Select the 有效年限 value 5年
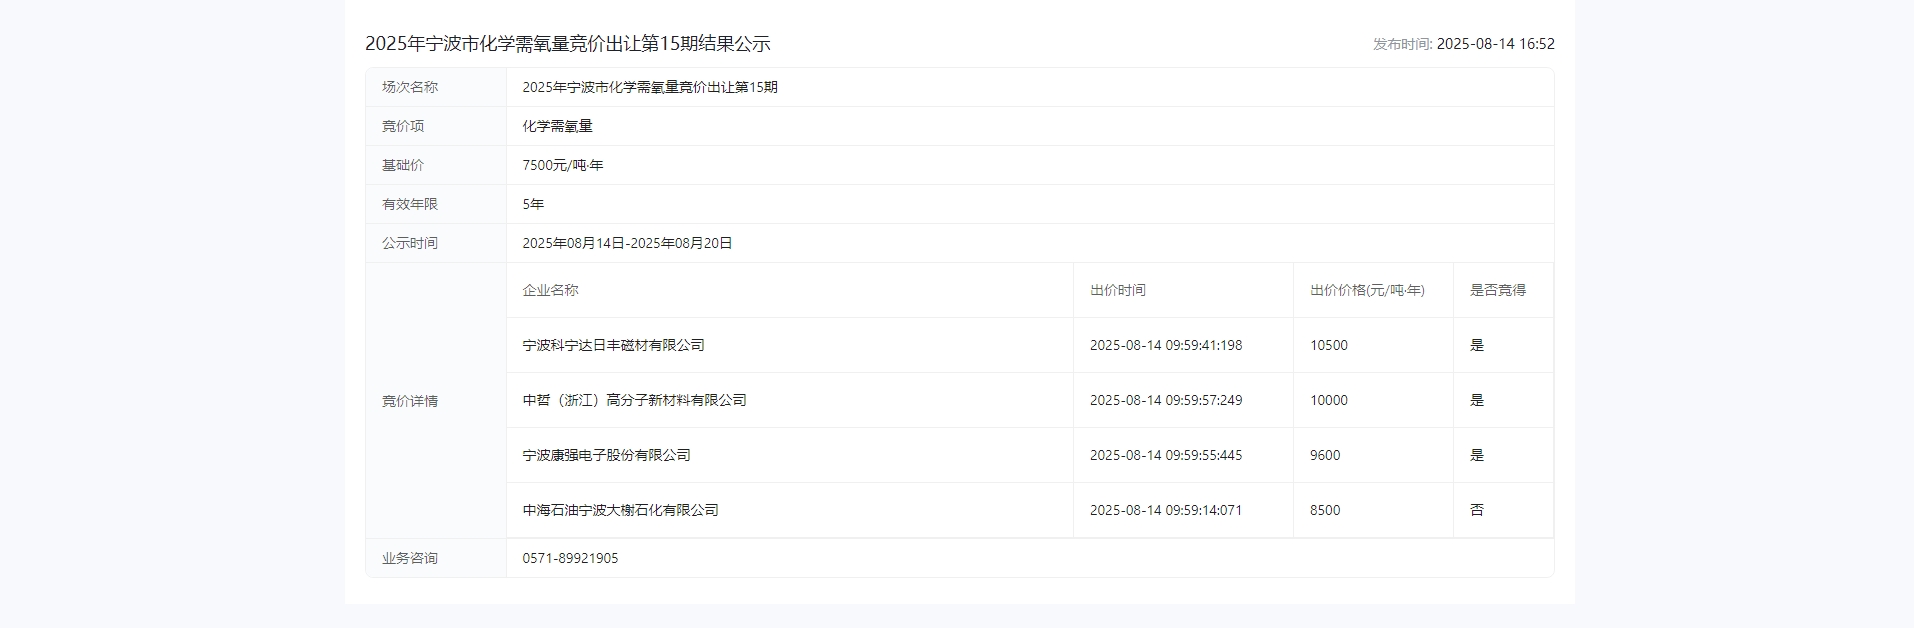The height and width of the screenshot is (628, 1914). point(533,204)
